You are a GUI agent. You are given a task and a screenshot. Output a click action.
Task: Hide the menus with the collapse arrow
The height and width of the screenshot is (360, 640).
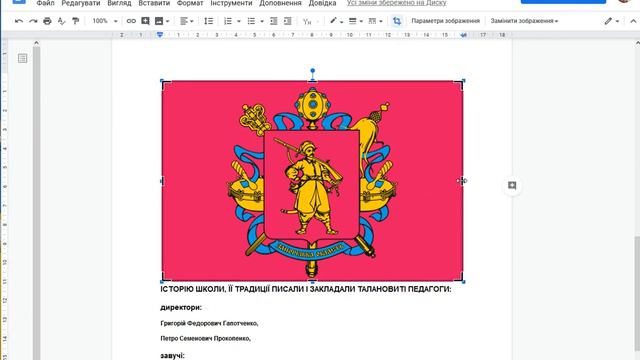pos(633,21)
